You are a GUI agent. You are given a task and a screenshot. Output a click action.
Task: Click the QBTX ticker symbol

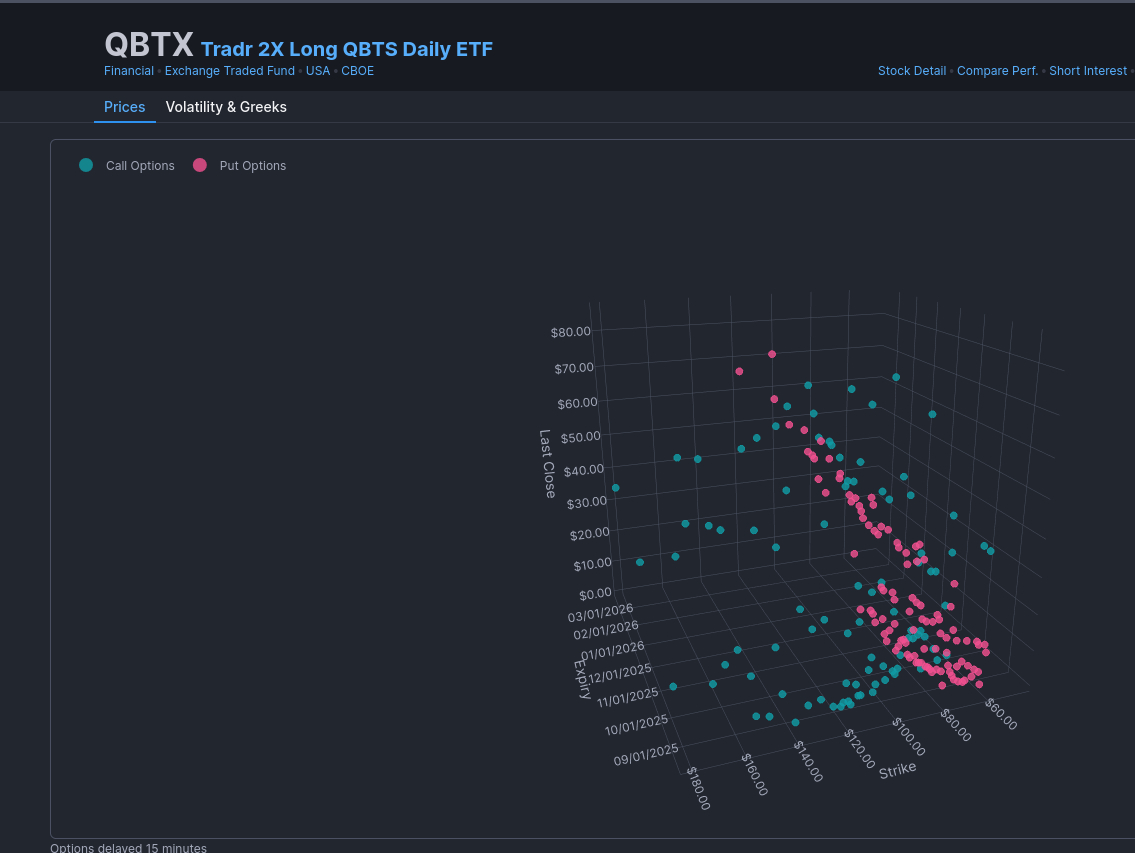tap(149, 45)
